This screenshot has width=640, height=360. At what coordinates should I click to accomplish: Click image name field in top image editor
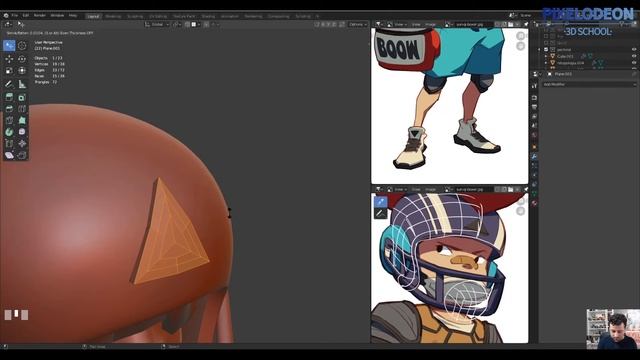point(473,24)
